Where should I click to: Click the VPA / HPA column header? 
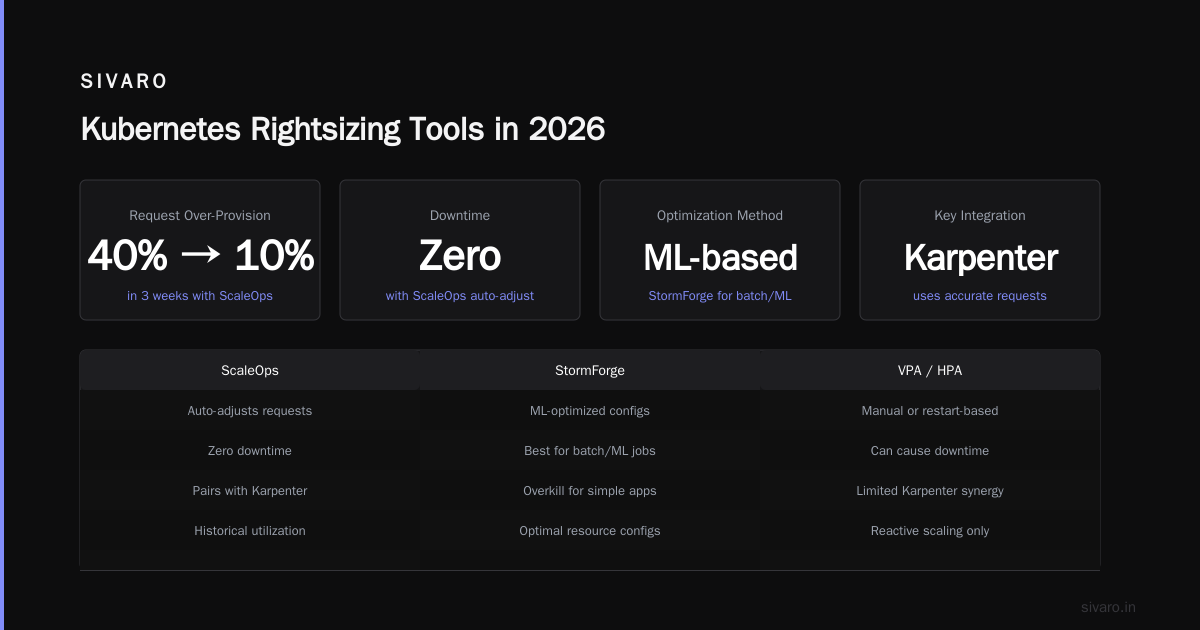click(x=930, y=370)
